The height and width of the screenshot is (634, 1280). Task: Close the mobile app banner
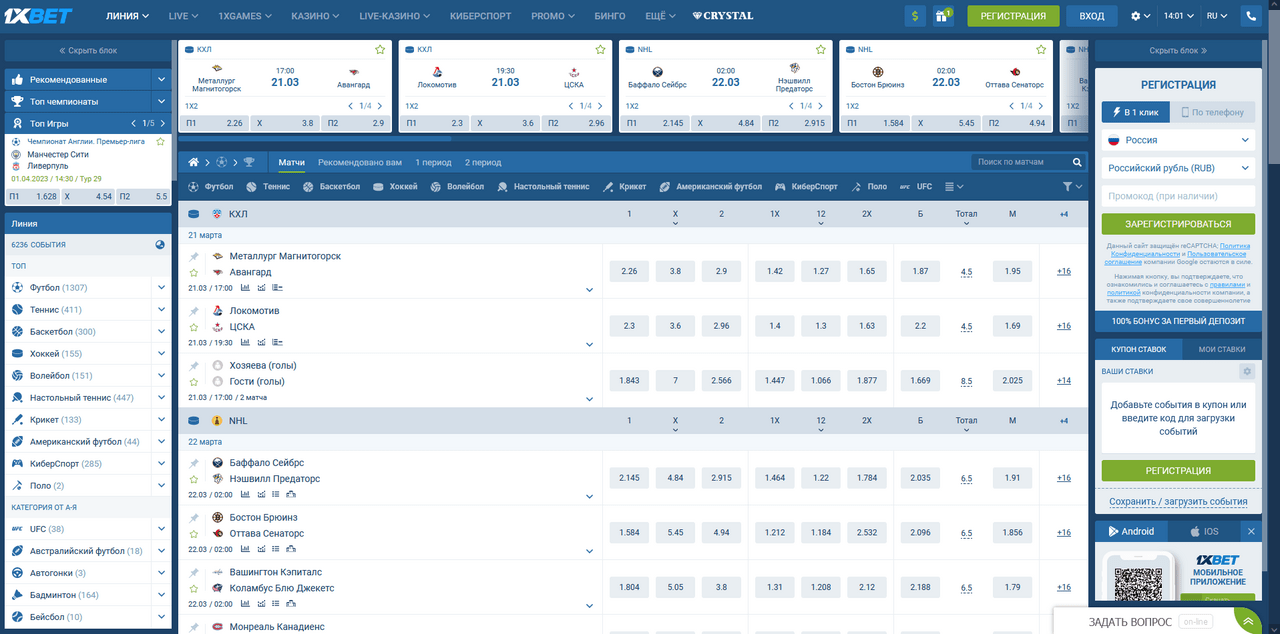1250,531
